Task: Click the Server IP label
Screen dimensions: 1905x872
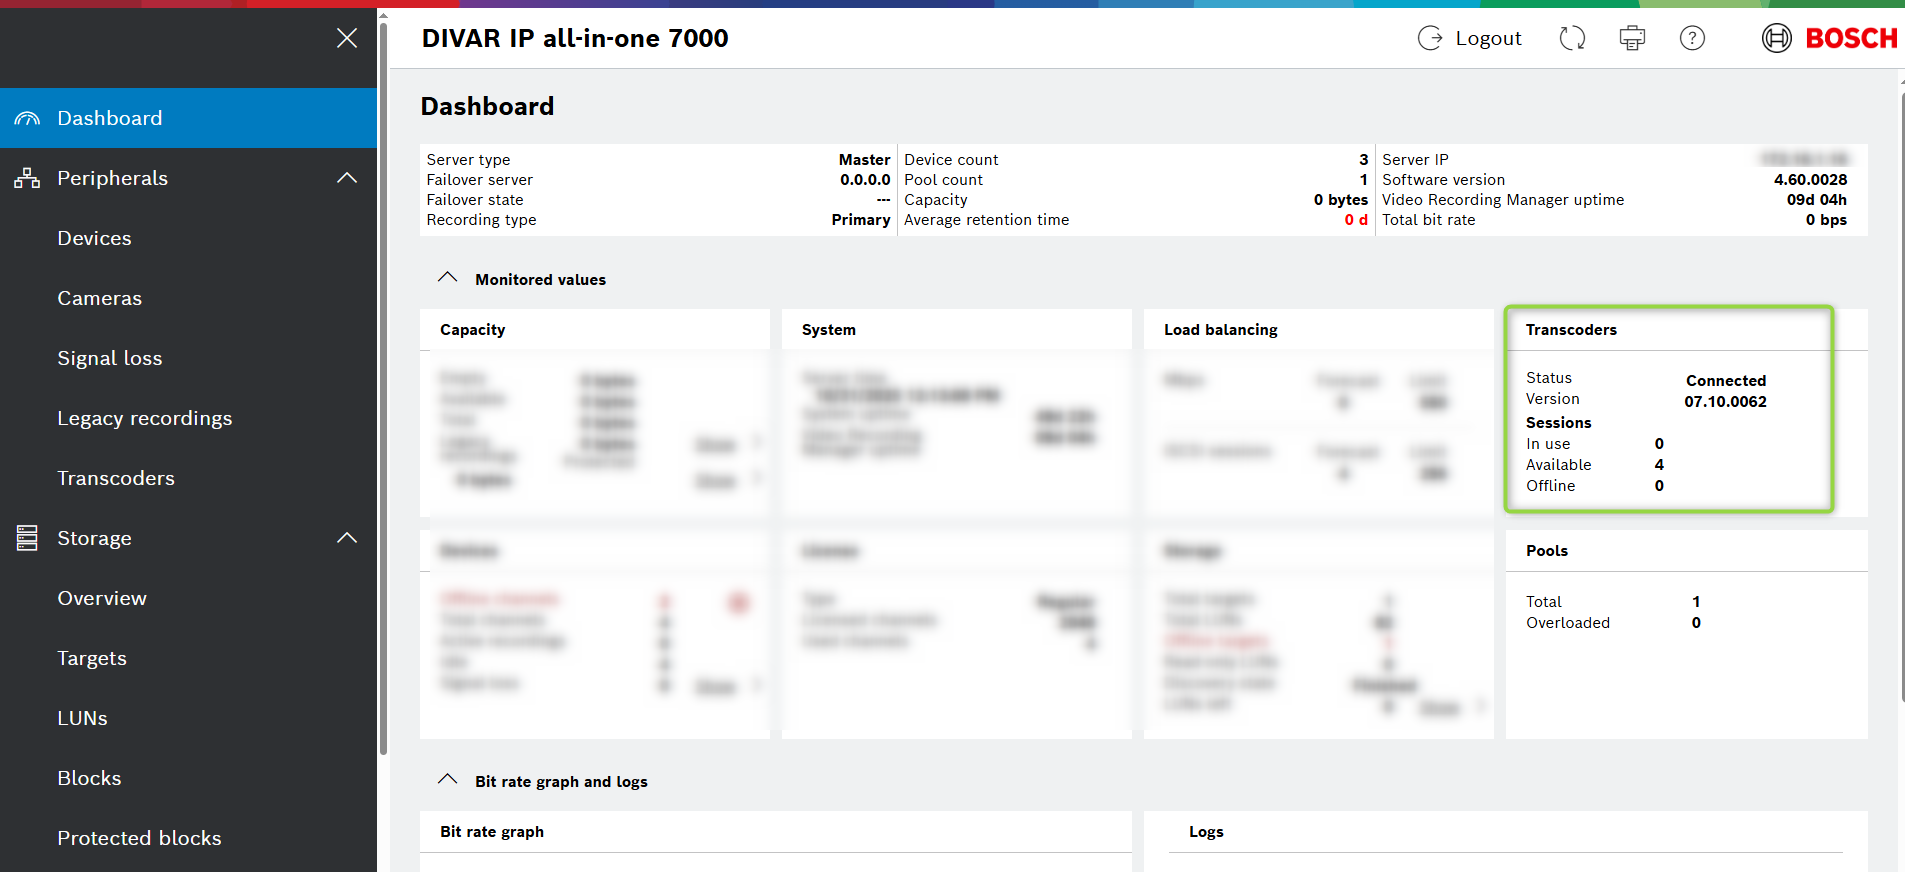Action: (x=1415, y=160)
